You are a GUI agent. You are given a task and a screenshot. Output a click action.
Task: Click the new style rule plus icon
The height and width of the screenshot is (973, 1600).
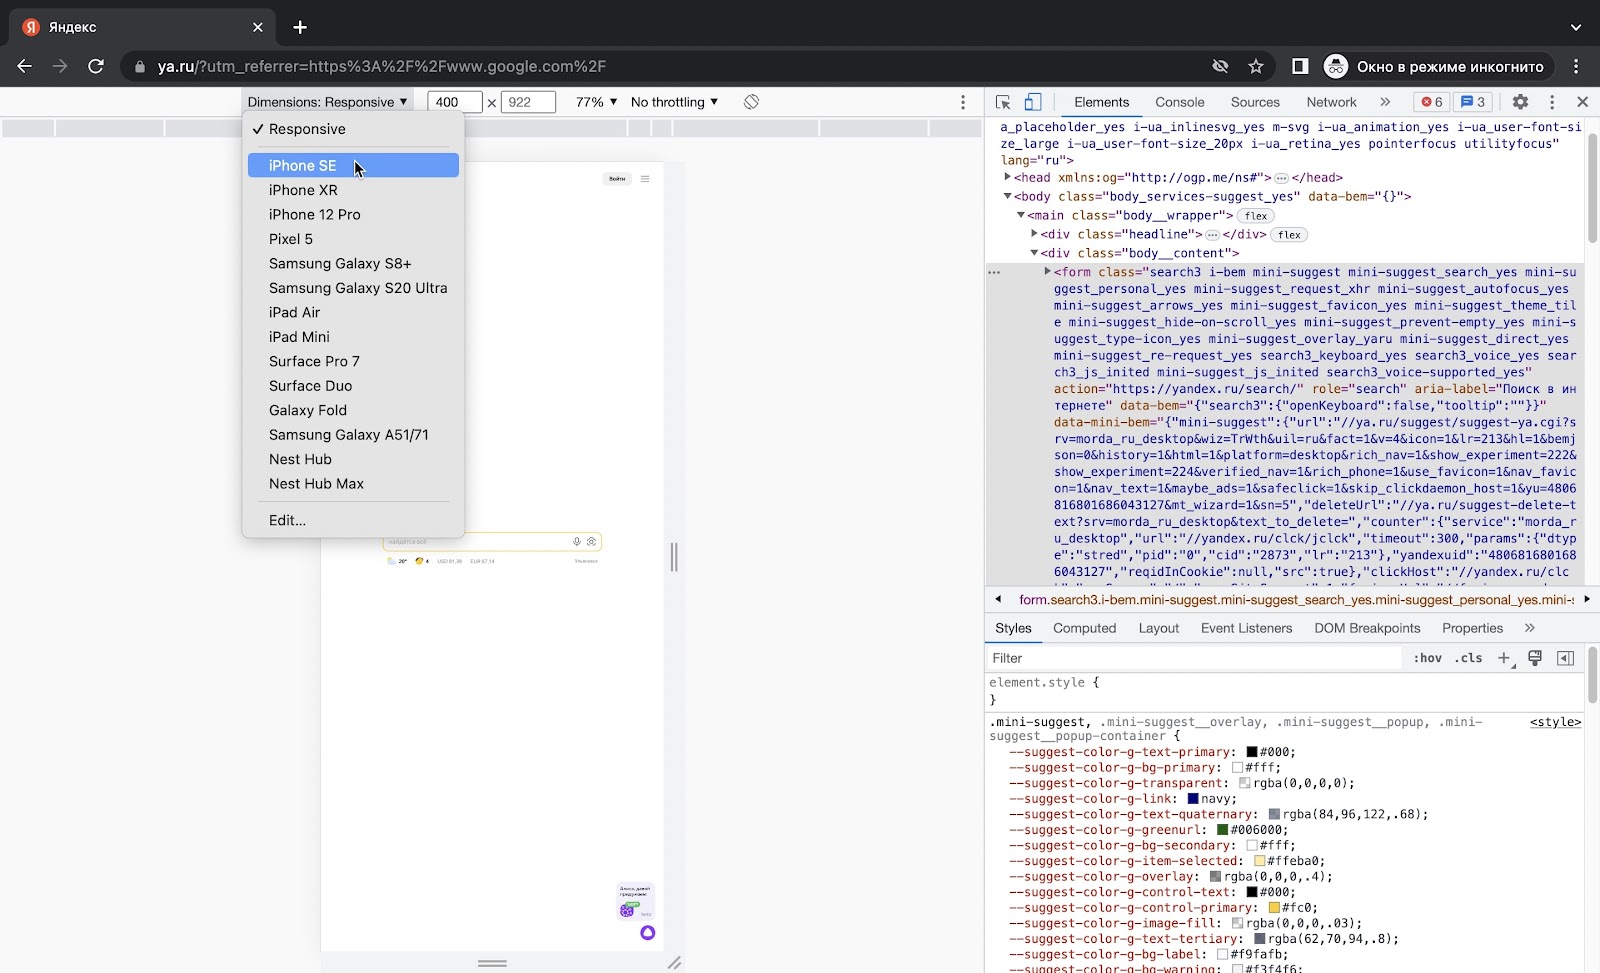(1503, 658)
